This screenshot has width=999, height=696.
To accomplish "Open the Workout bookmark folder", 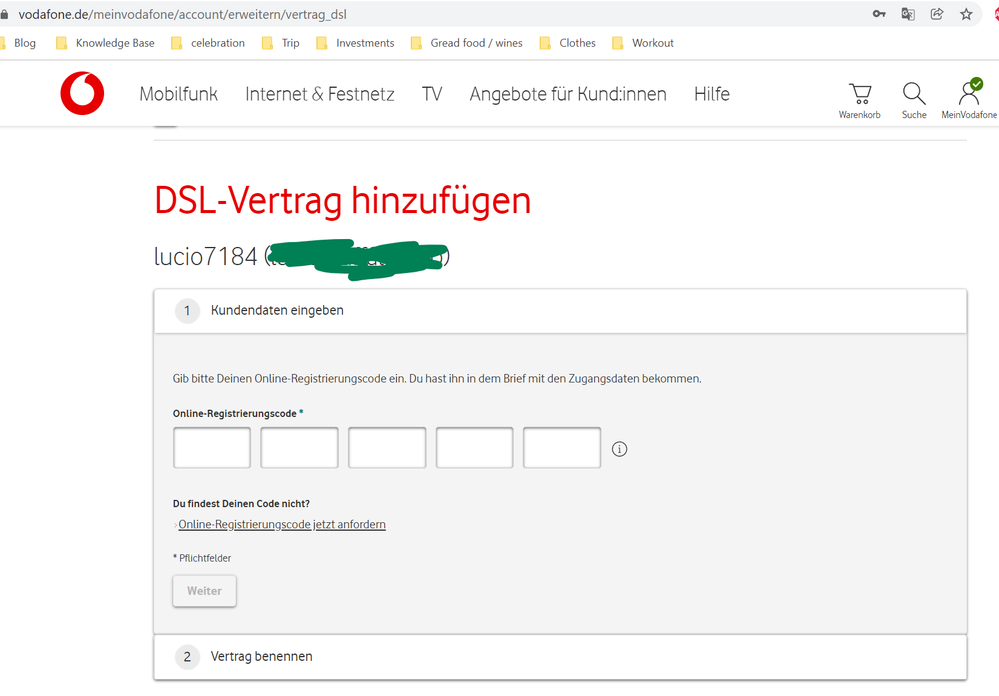I will tap(643, 43).
